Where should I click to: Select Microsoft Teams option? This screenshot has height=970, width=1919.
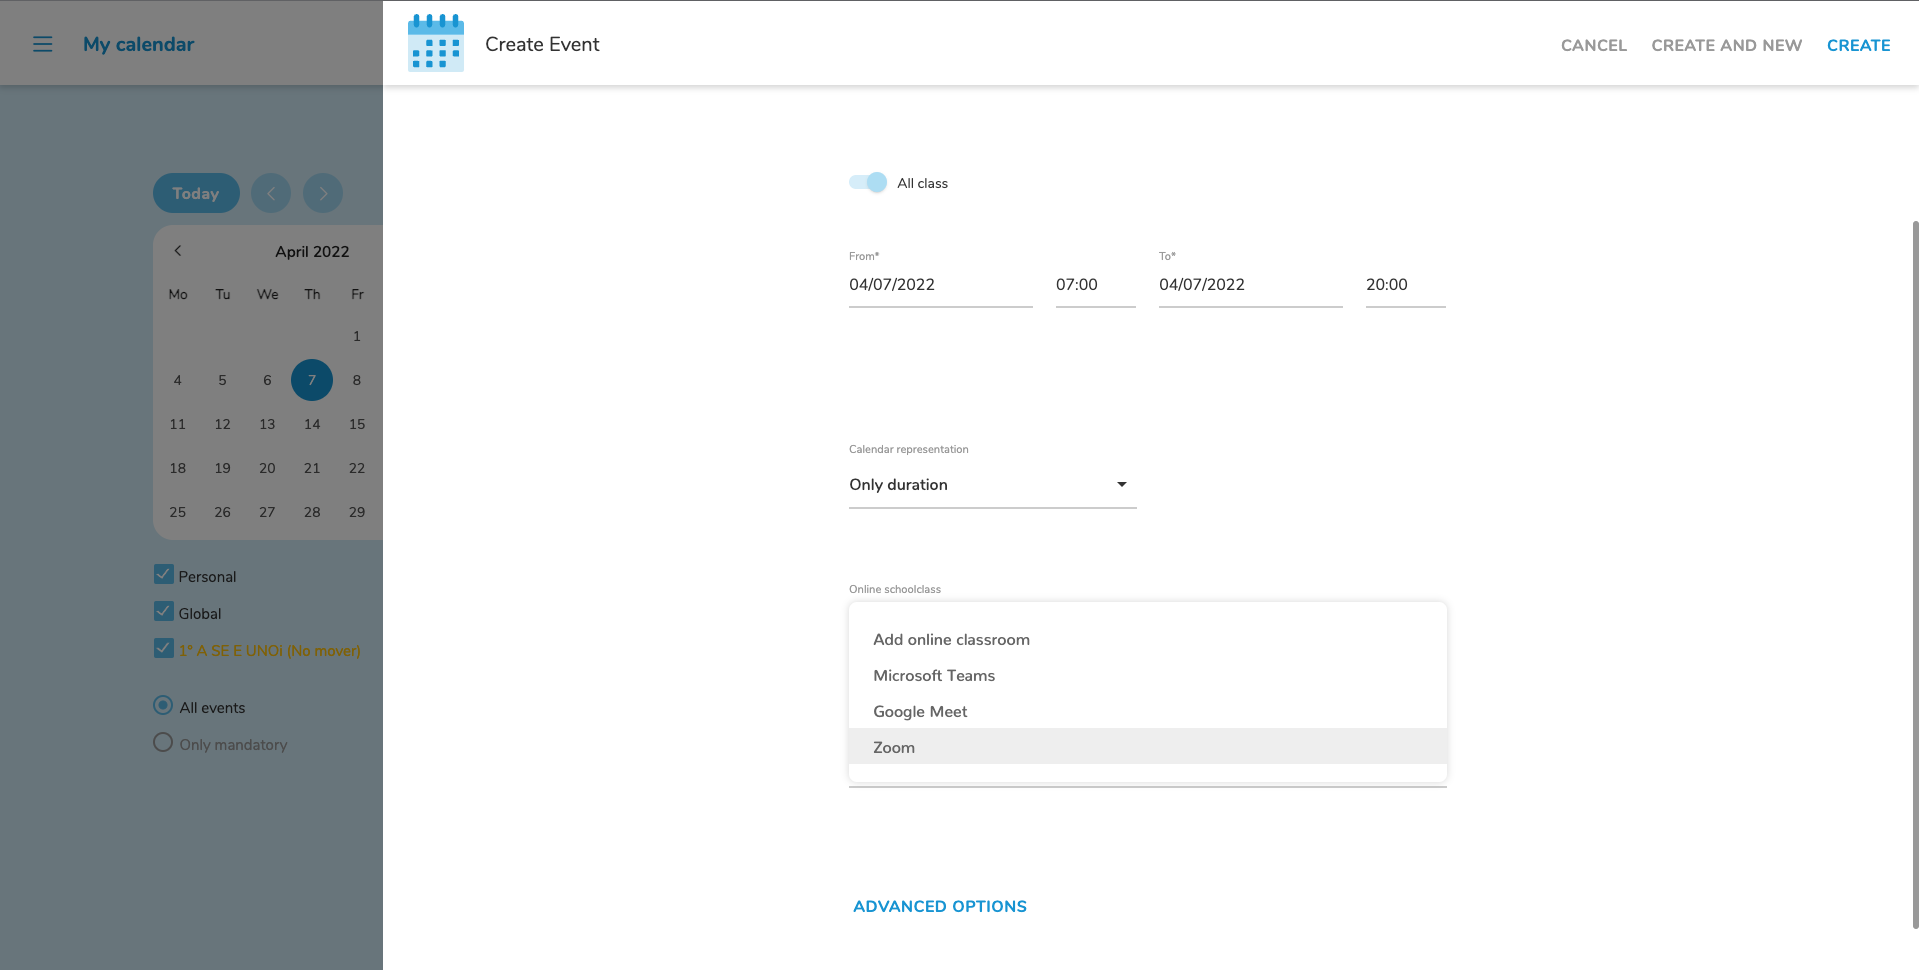click(934, 675)
